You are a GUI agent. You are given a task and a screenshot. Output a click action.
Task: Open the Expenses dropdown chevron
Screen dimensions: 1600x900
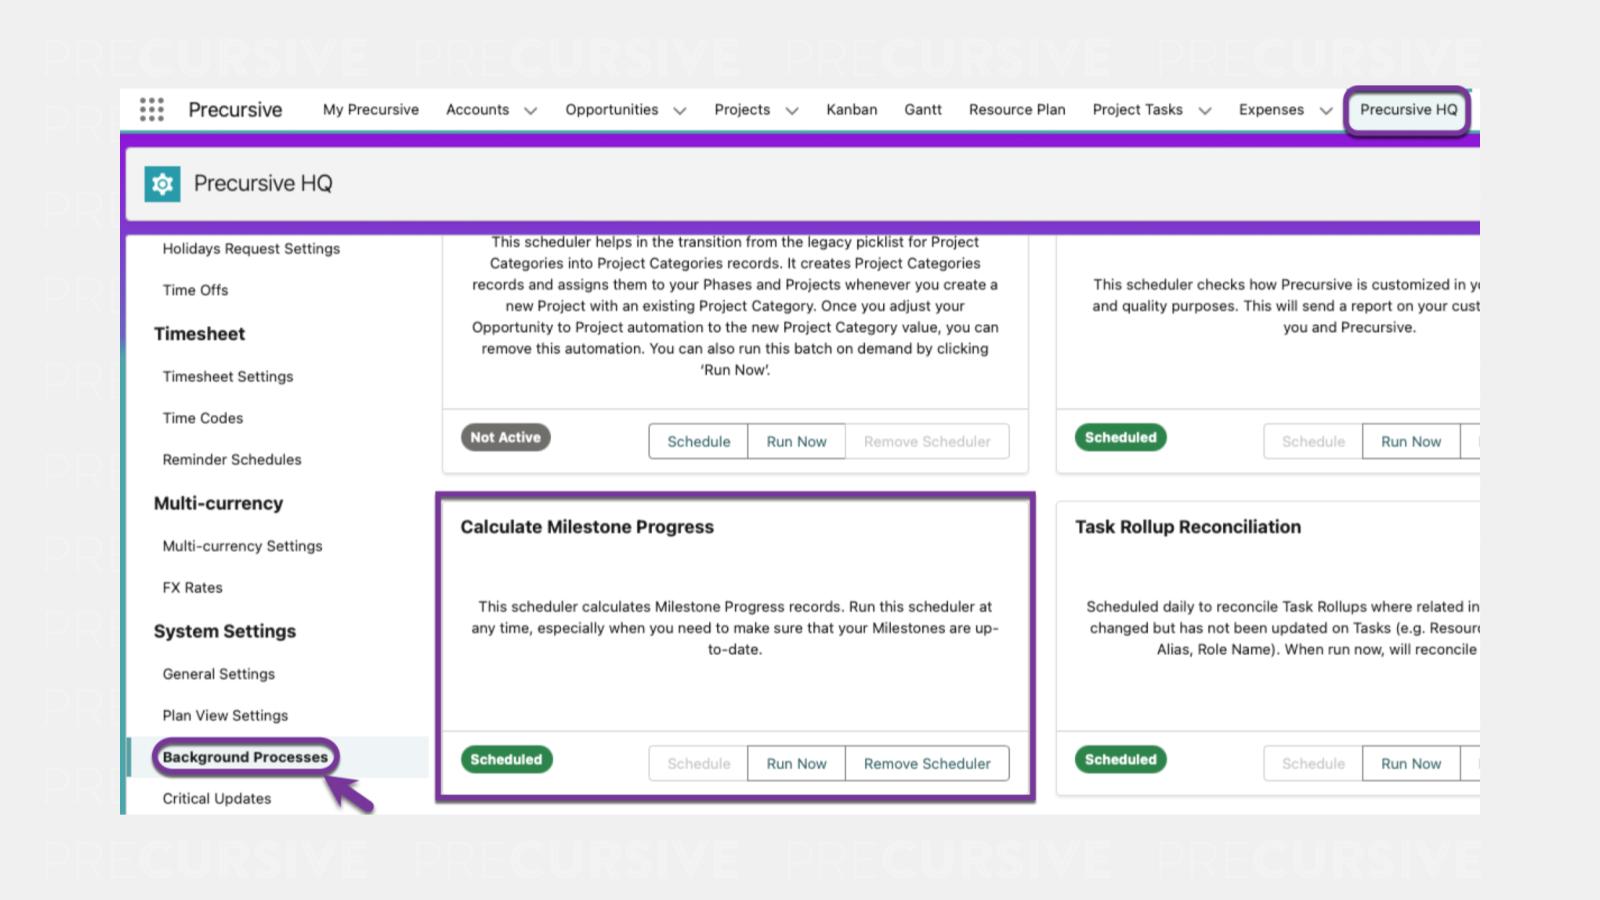click(1326, 111)
